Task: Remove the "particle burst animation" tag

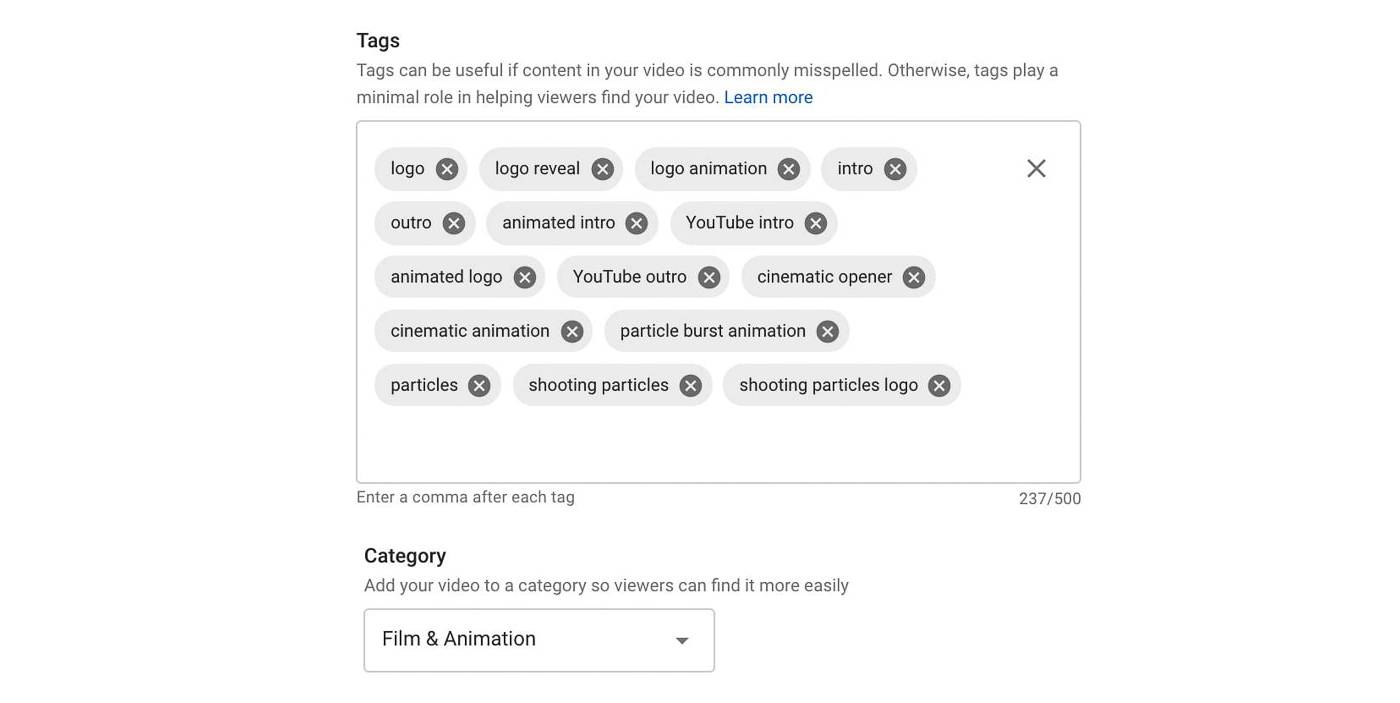Action: 826,330
